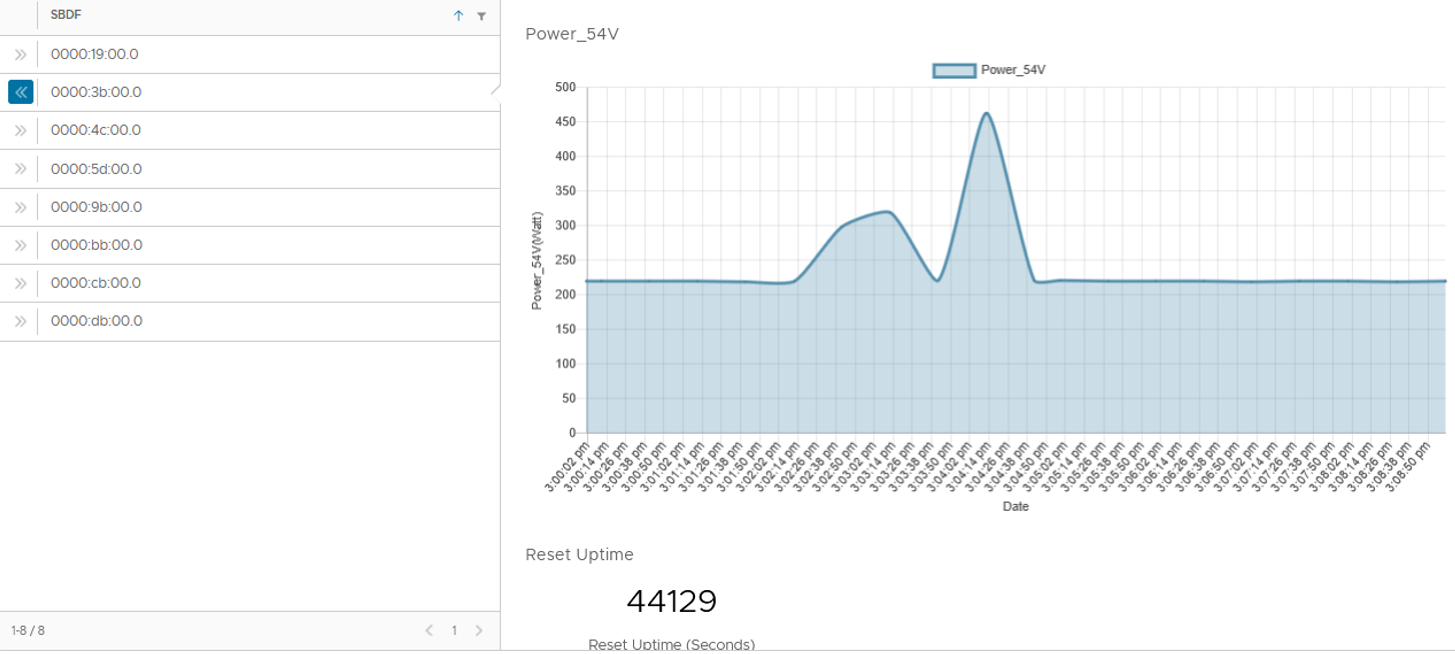
Task: Expand details for row 0000:db:00.0
Action: 20,321
